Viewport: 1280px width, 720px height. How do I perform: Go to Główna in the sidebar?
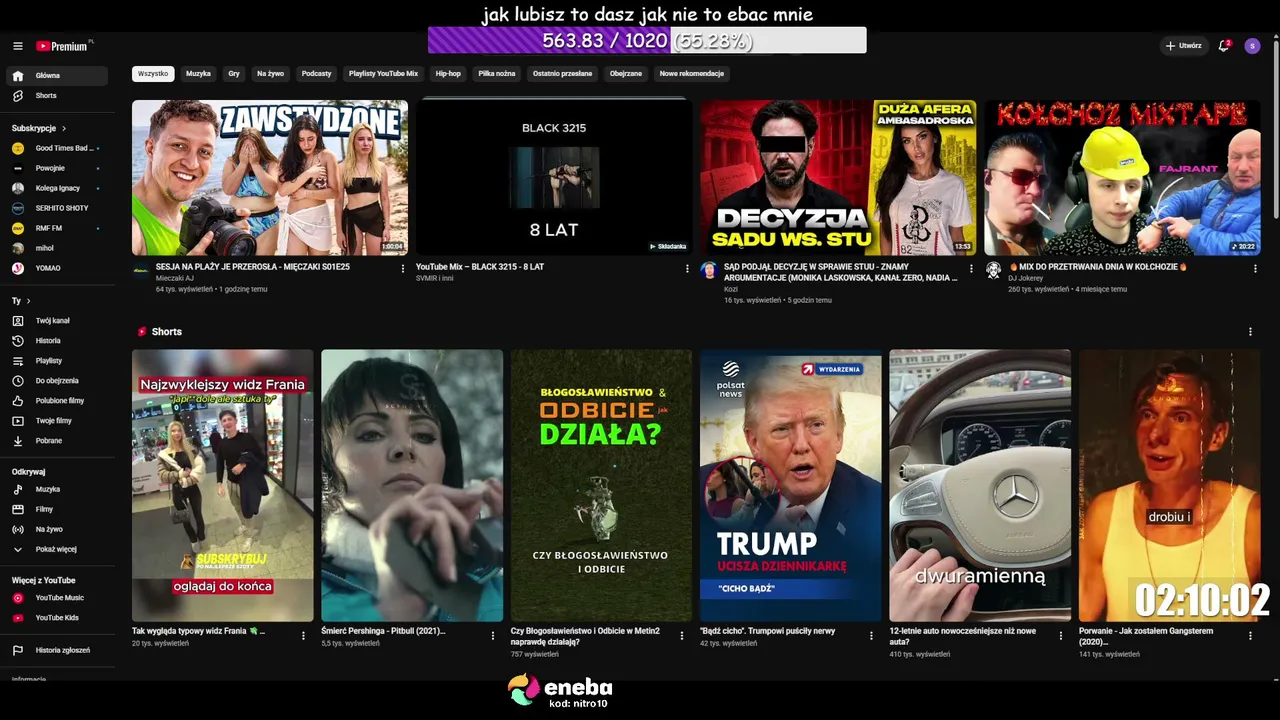(58, 76)
